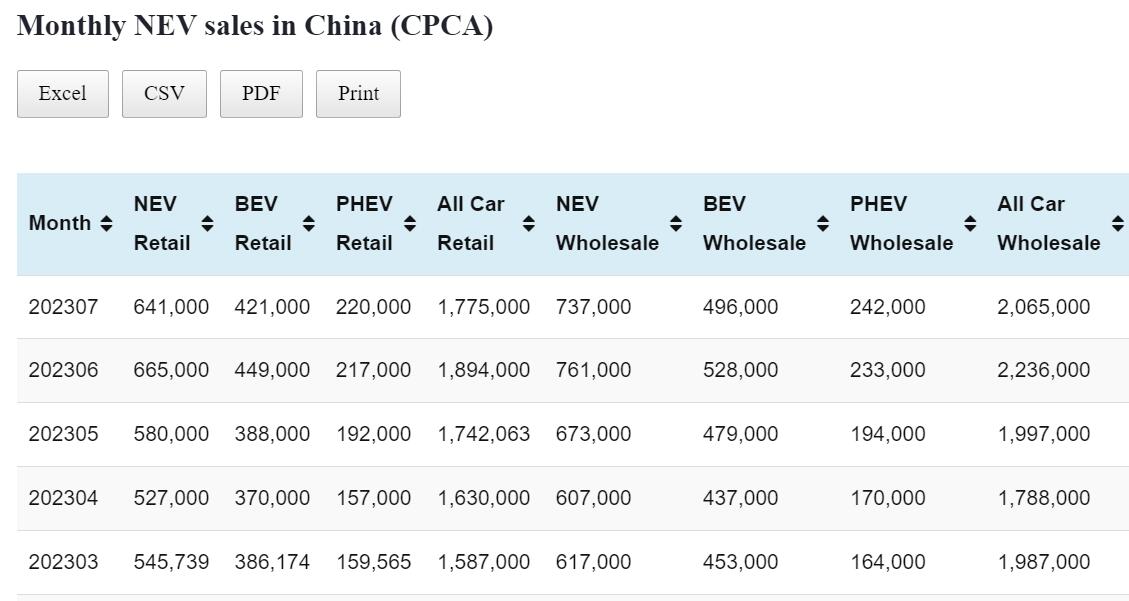Select the 202304 month cell
This screenshot has height=601, width=1129.
pyautogui.click(x=63, y=498)
